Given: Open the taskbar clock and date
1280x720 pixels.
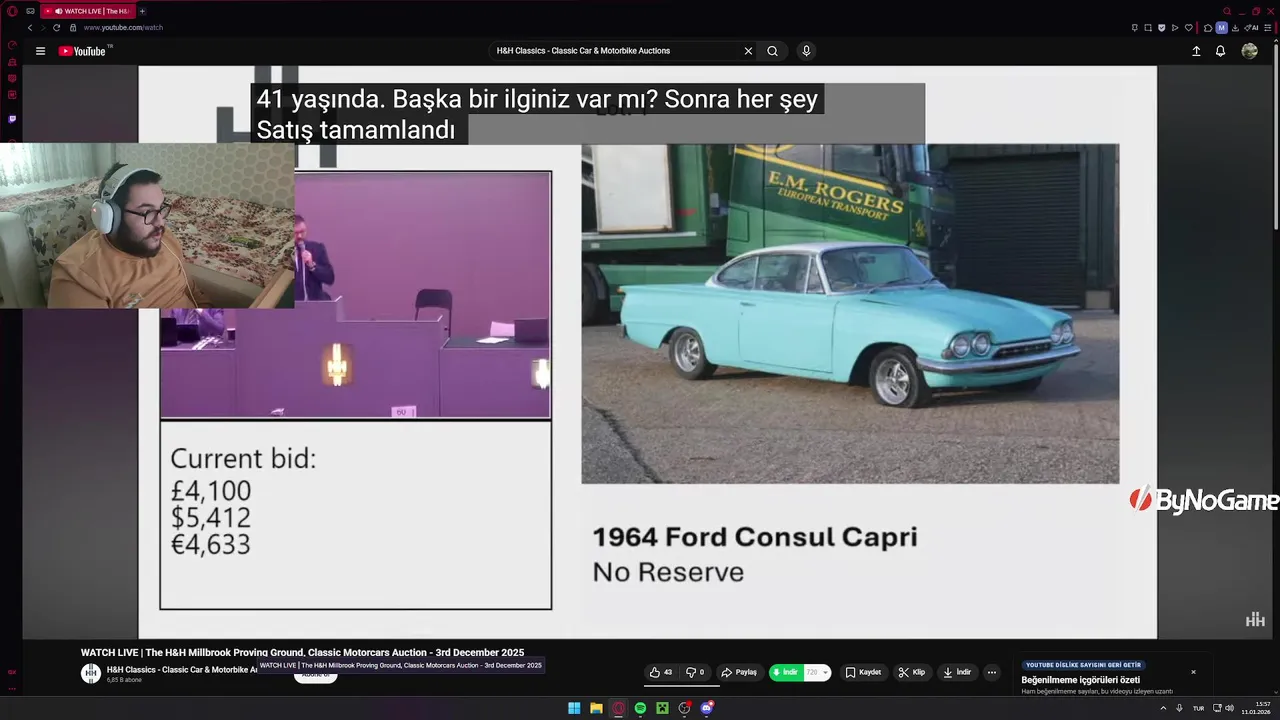Looking at the screenshot, I should click(1256, 708).
